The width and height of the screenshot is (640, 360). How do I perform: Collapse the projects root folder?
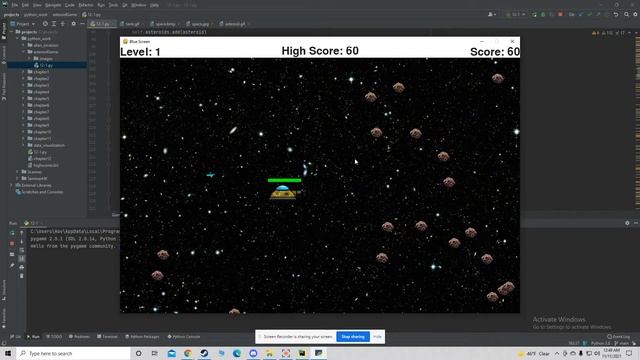pyautogui.click(x=11, y=31)
